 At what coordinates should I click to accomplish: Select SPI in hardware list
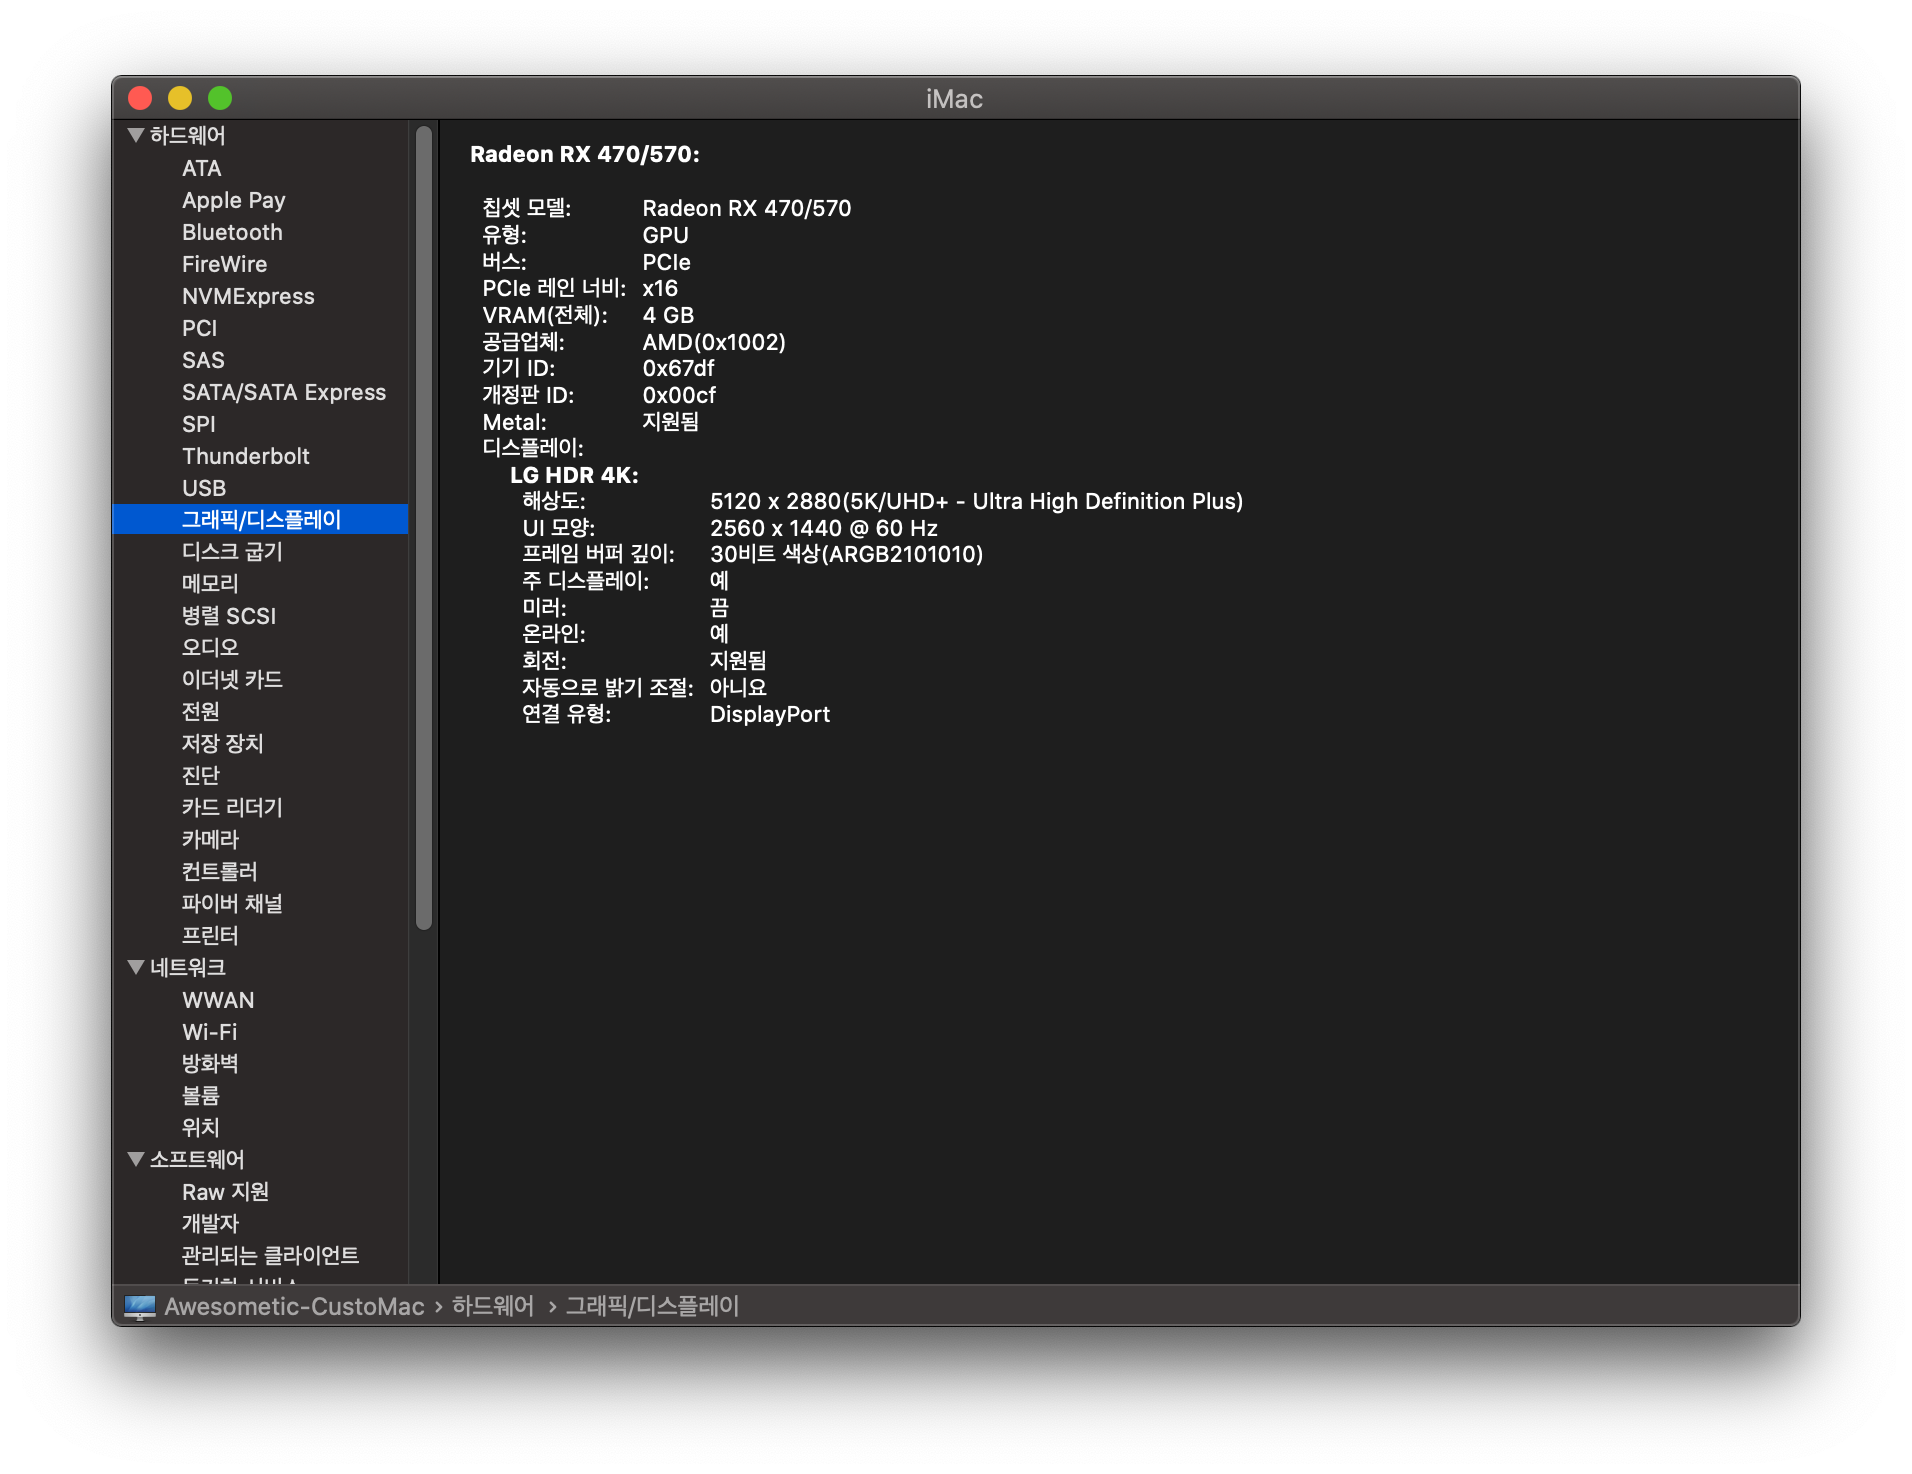point(198,424)
